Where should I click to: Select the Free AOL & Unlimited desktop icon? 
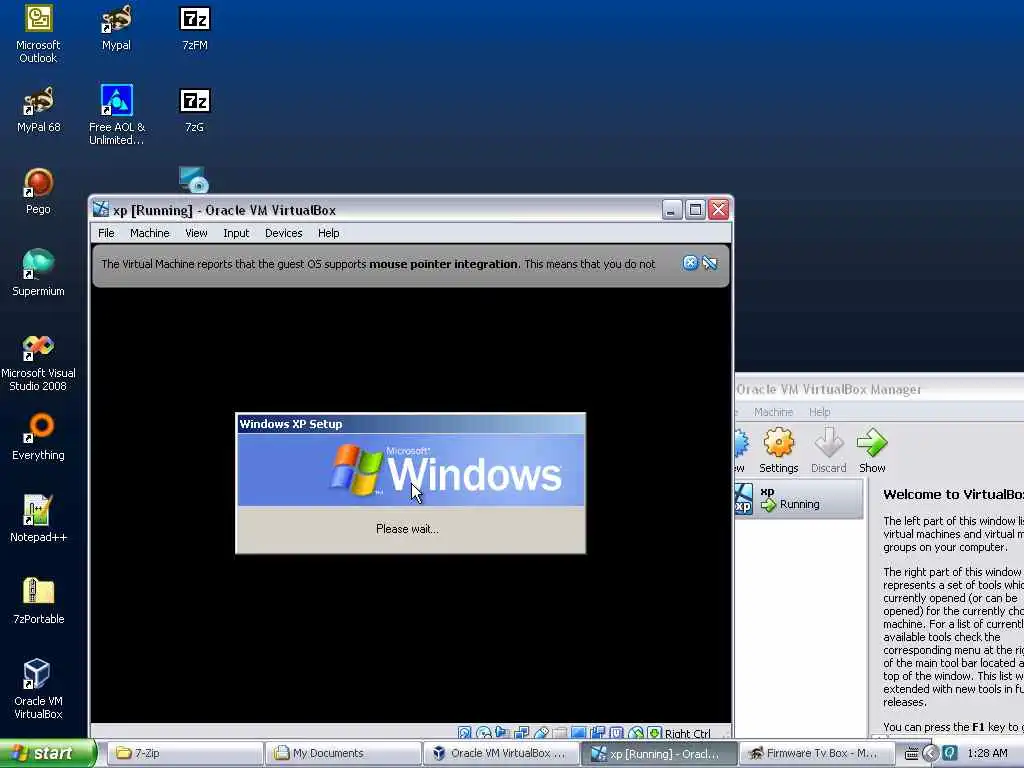click(116, 116)
